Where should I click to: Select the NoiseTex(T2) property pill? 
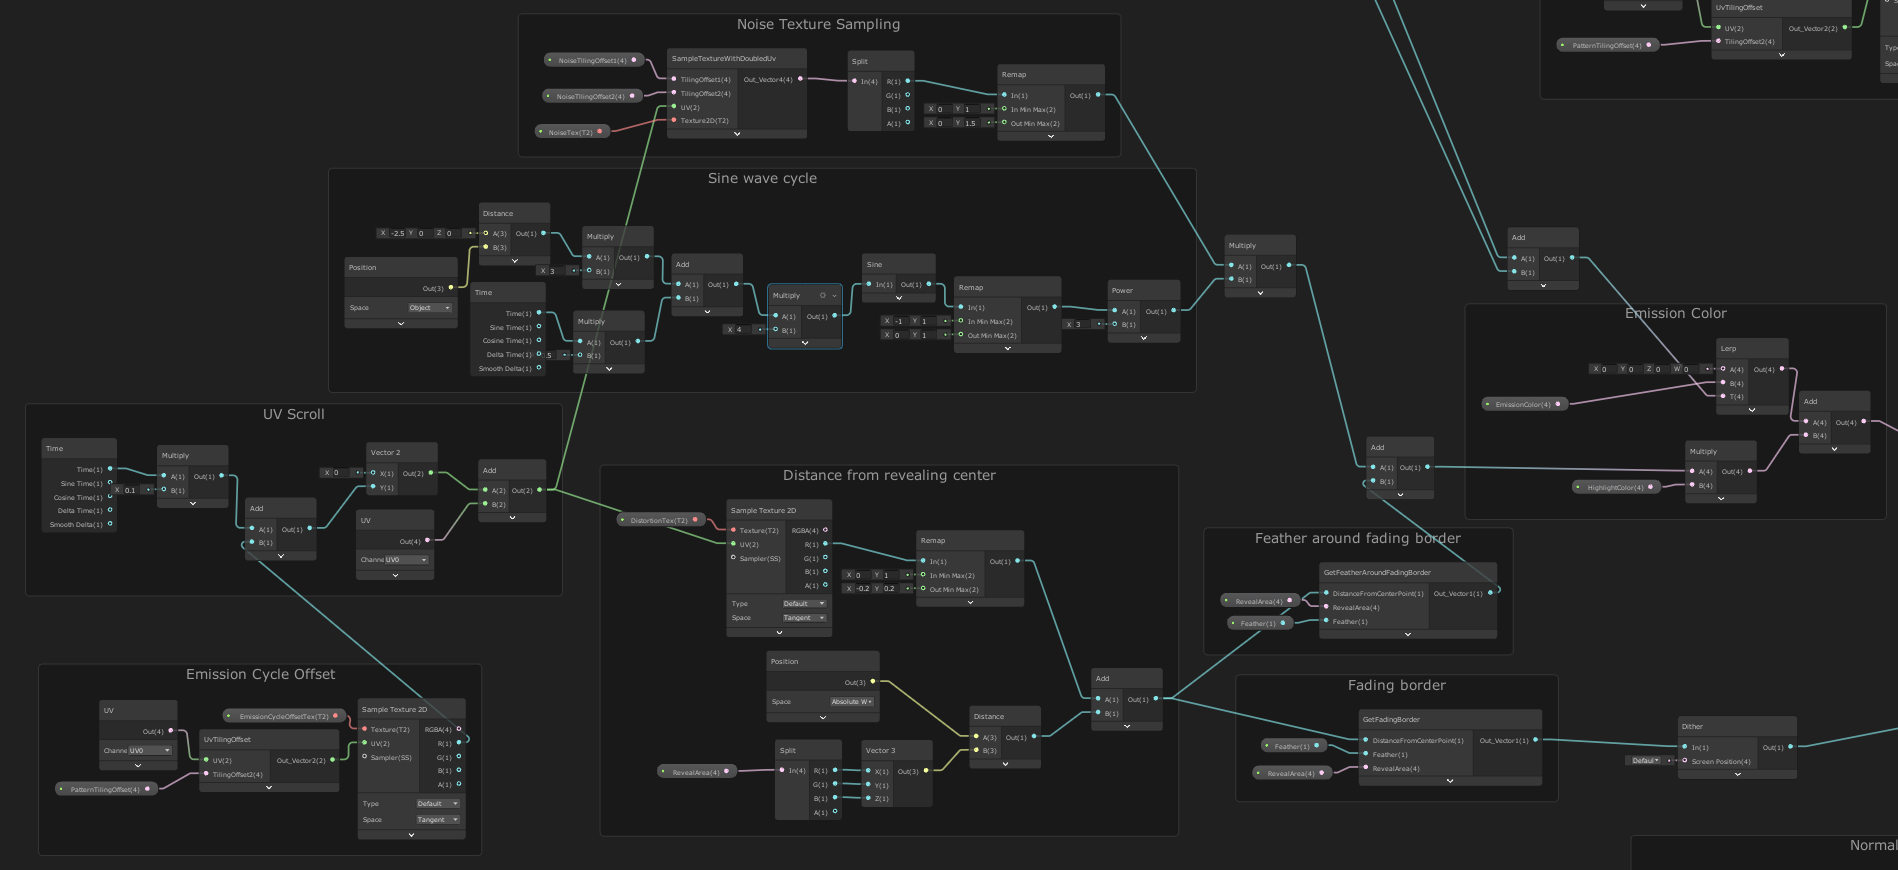(572, 132)
